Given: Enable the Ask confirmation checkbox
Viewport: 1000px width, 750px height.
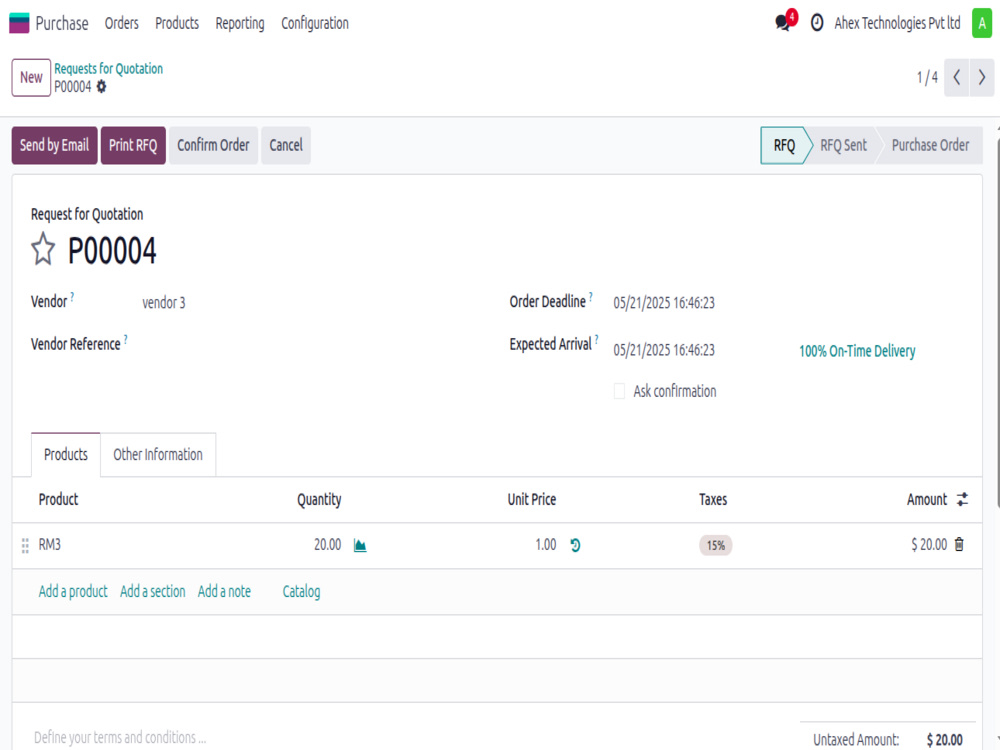Looking at the screenshot, I should click(x=619, y=391).
